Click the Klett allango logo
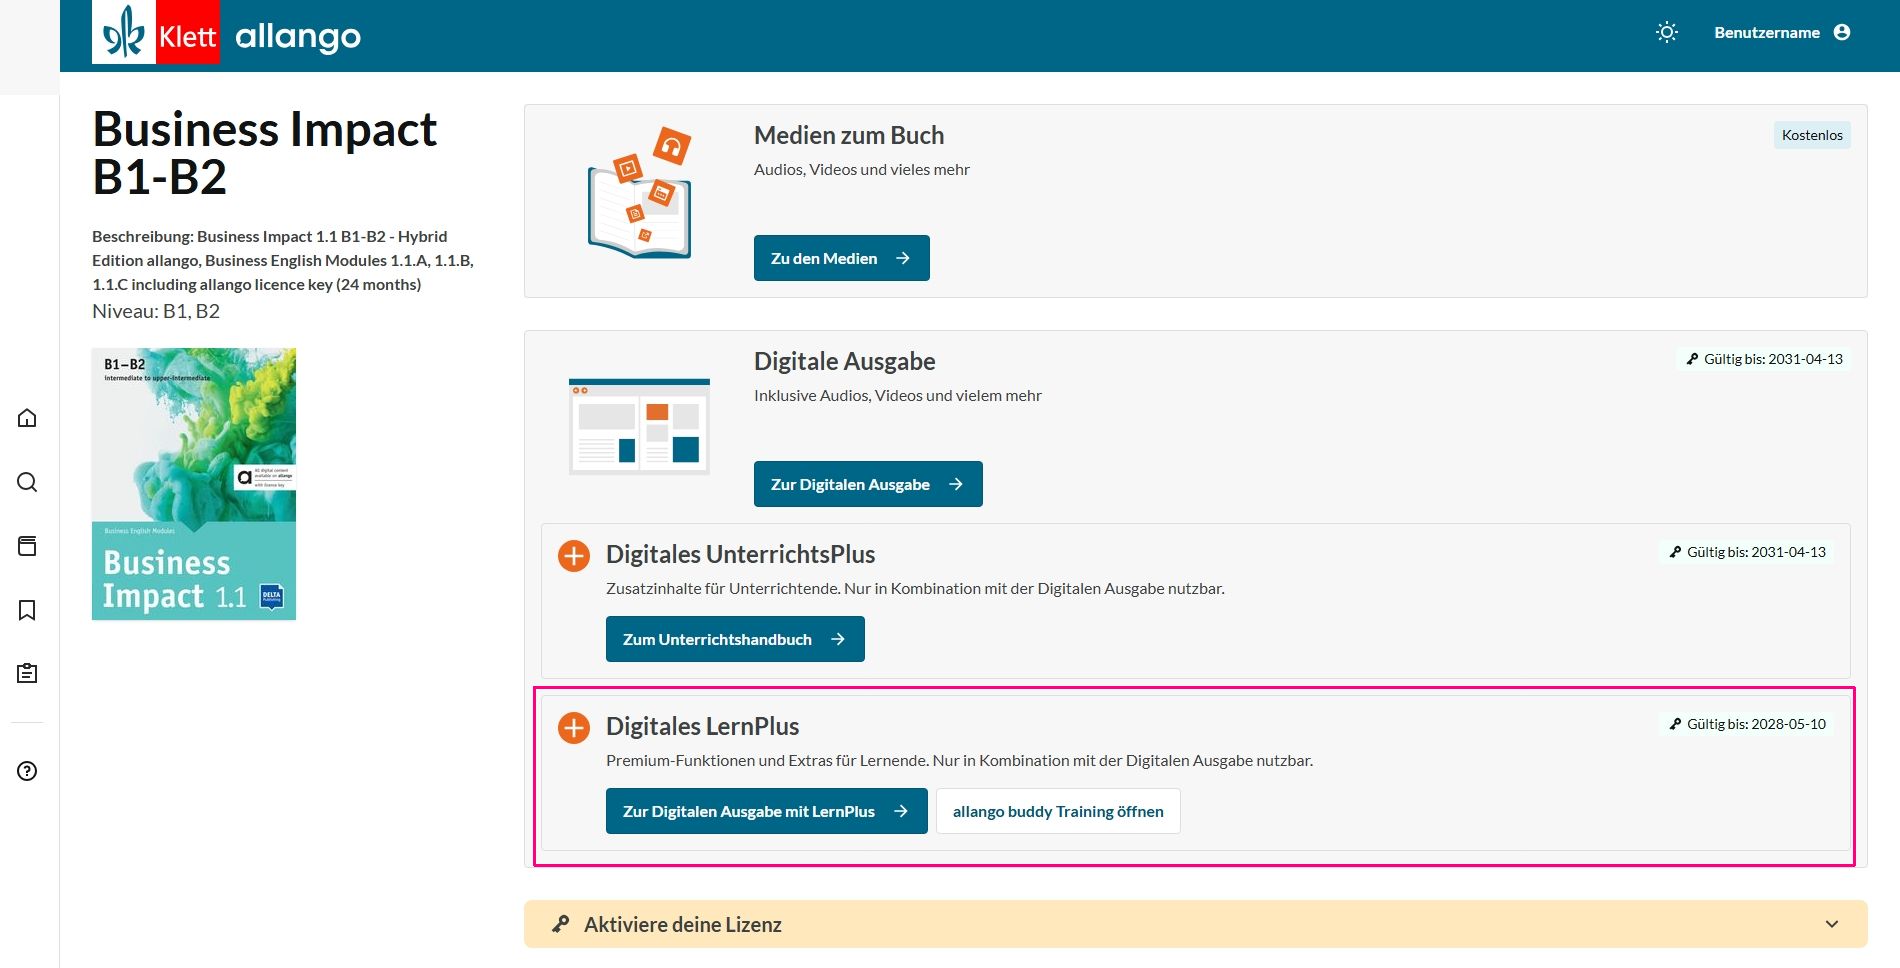The image size is (1900, 968). [x=227, y=35]
